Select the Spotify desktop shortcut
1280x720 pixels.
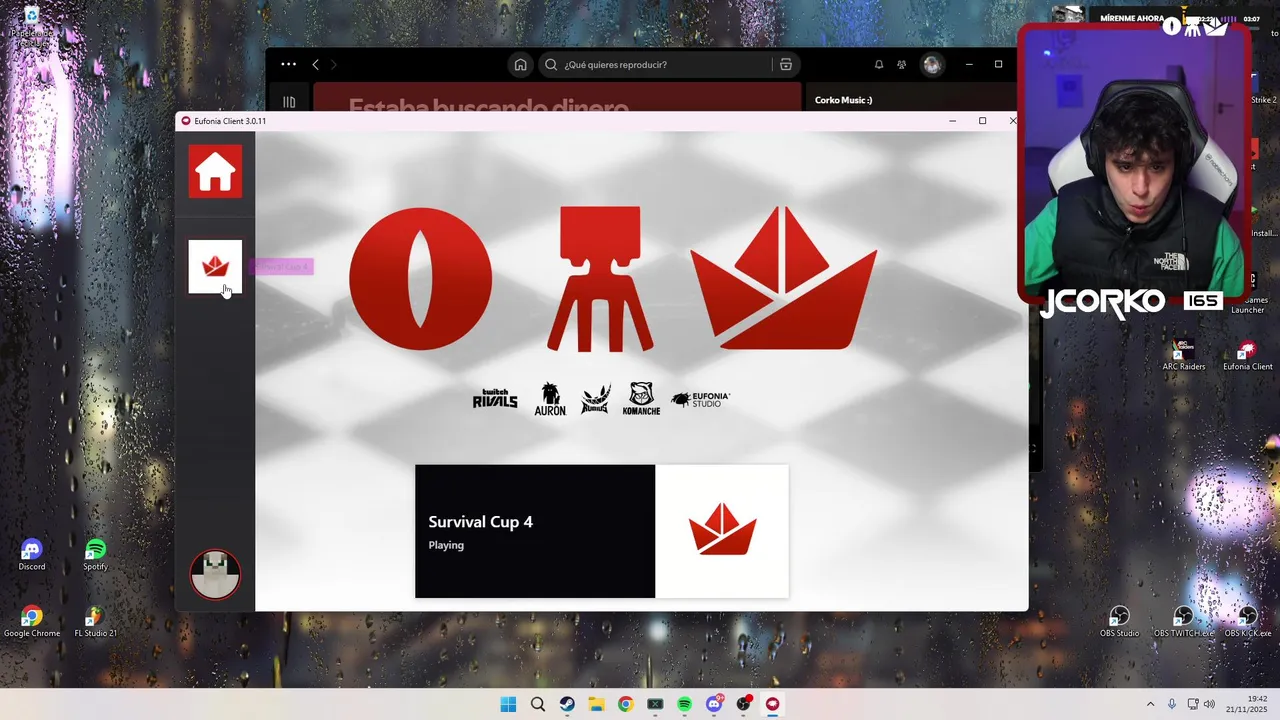tap(95, 555)
